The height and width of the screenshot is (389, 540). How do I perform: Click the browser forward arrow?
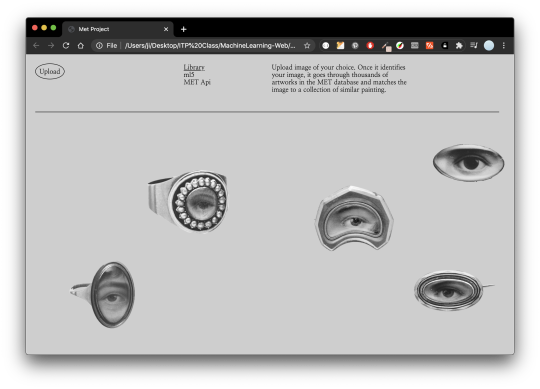[51, 45]
